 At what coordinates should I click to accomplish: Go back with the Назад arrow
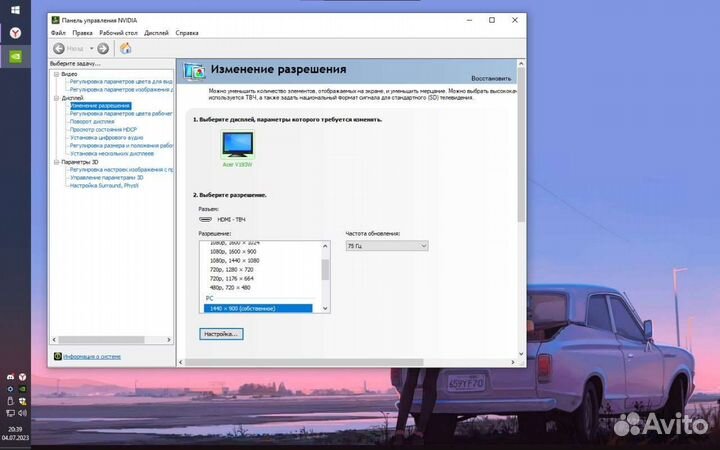pos(59,48)
